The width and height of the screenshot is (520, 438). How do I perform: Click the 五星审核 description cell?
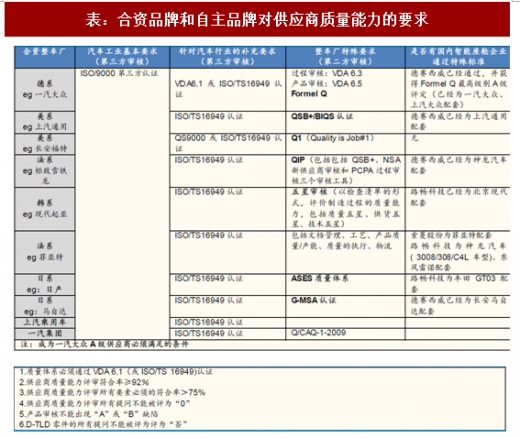345,209
